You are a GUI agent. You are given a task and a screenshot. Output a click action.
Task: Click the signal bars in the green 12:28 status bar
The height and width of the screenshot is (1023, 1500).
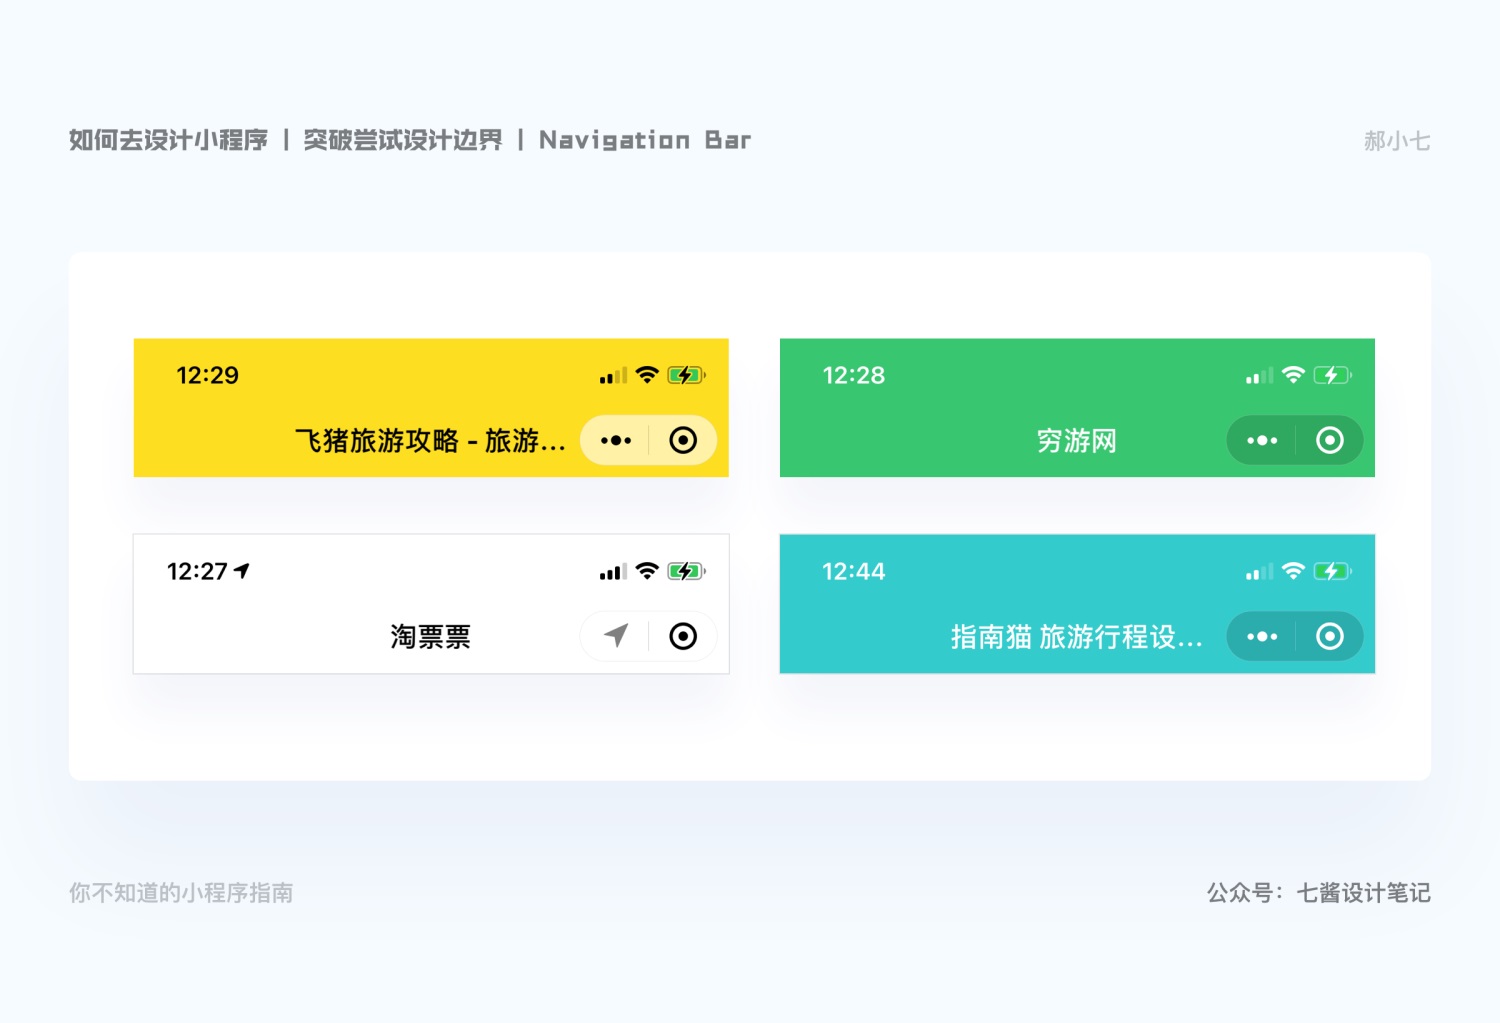pos(1259,376)
